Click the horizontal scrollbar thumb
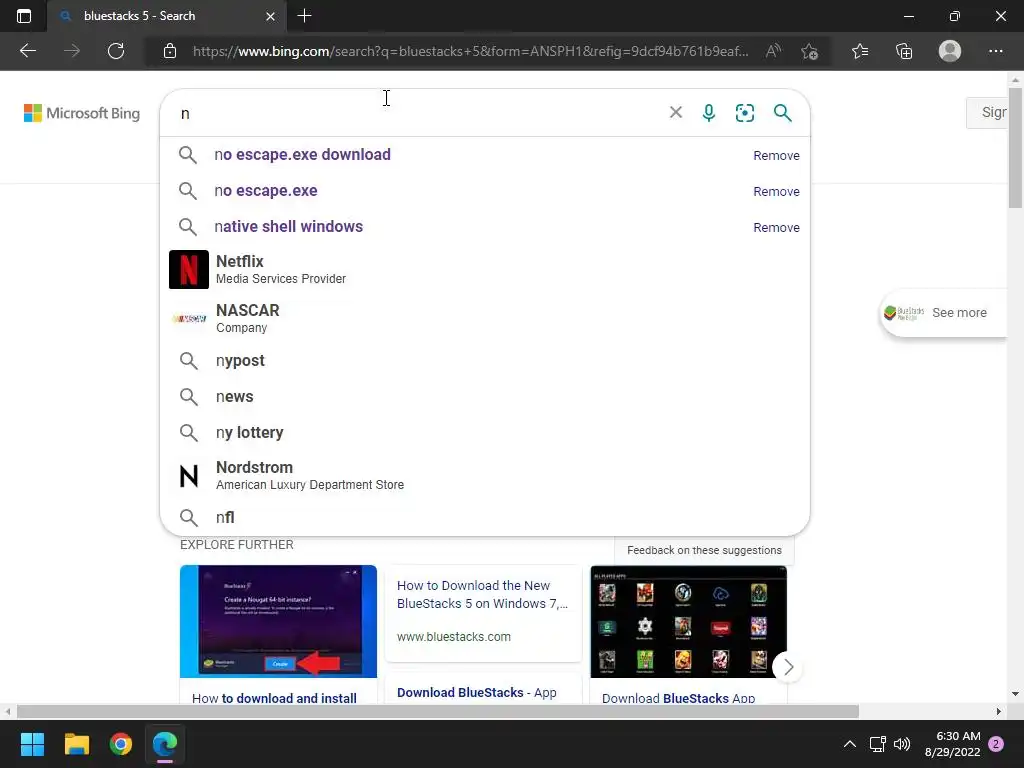Screen dimensions: 1024x768 [x=438, y=711]
